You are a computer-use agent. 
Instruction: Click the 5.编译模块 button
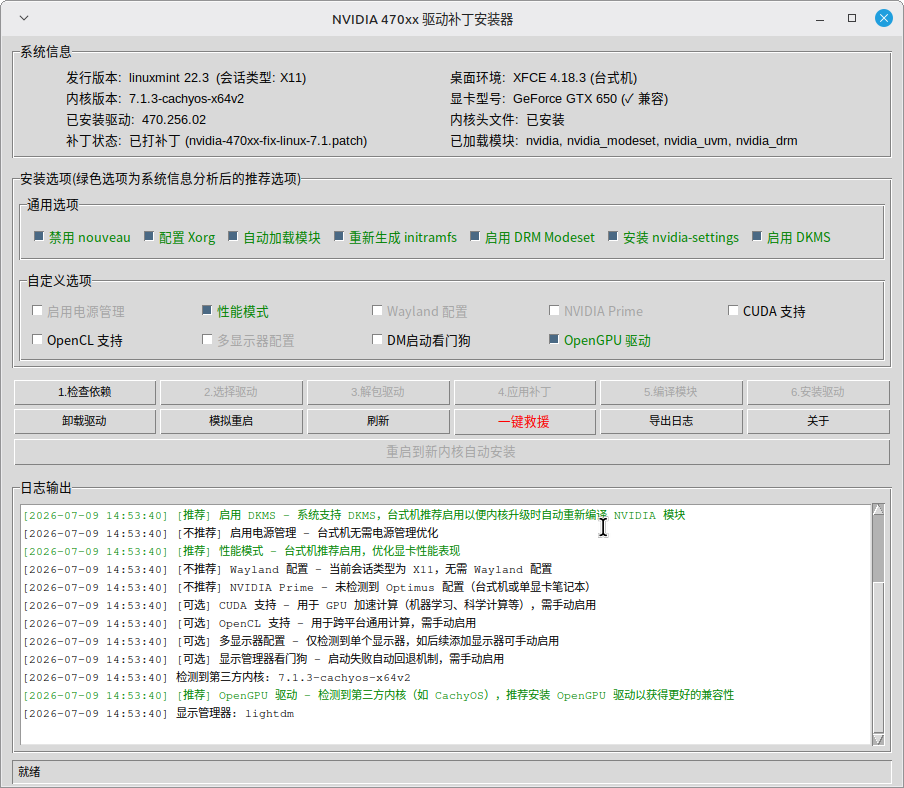pos(671,392)
